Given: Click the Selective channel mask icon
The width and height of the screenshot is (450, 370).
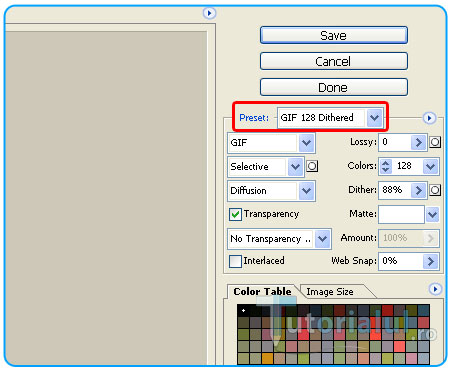Looking at the screenshot, I should pyautogui.click(x=312, y=166).
